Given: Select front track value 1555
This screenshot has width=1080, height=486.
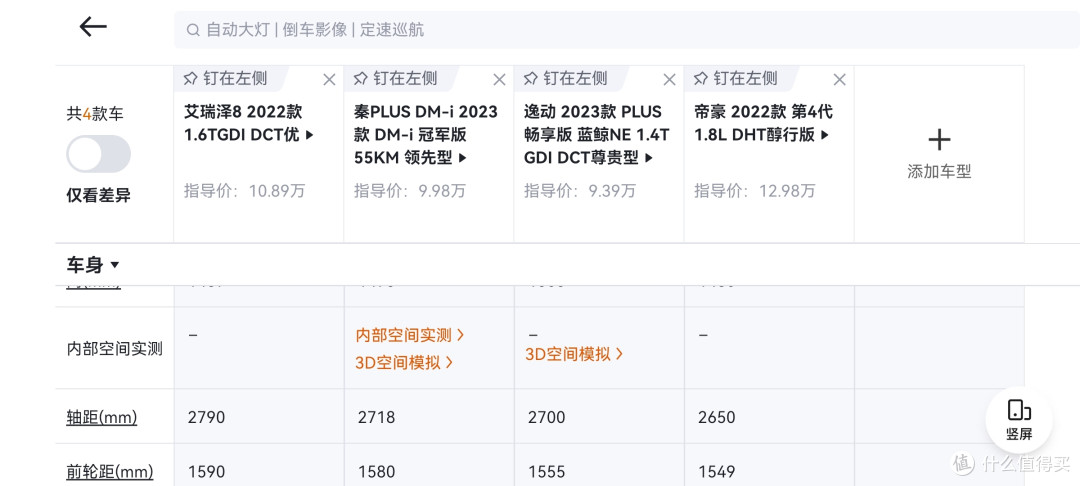Looking at the screenshot, I should [x=546, y=472].
